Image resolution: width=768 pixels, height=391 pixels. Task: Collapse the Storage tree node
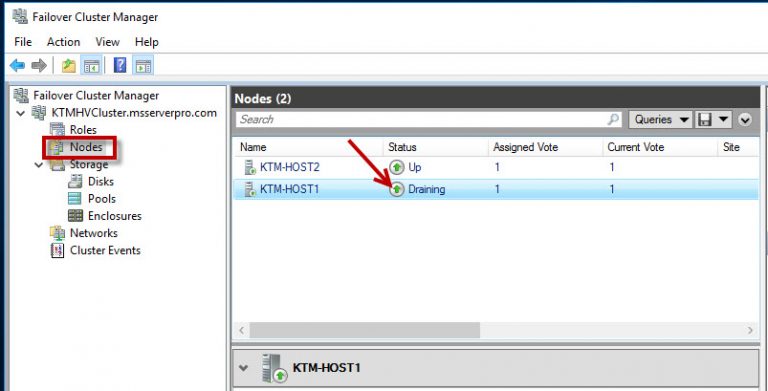tap(39, 165)
